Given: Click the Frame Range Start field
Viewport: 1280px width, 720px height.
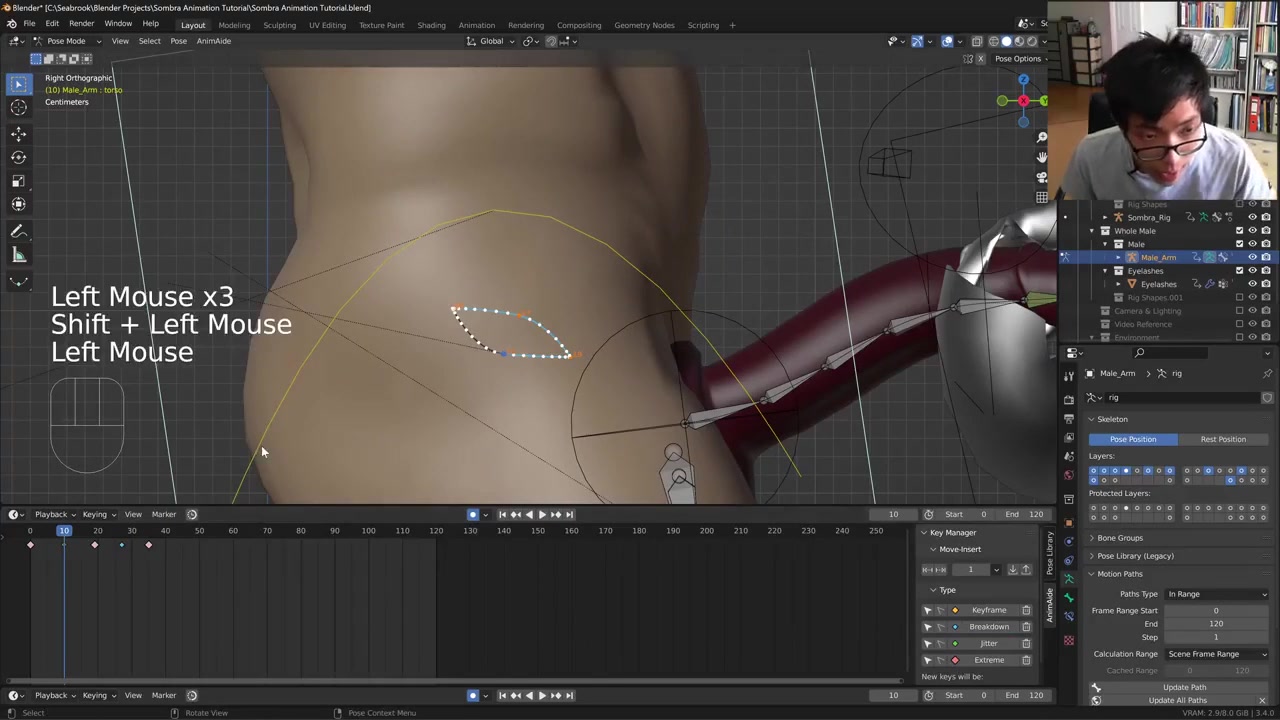Looking at the screenshot, I should tap(1215, 610).
